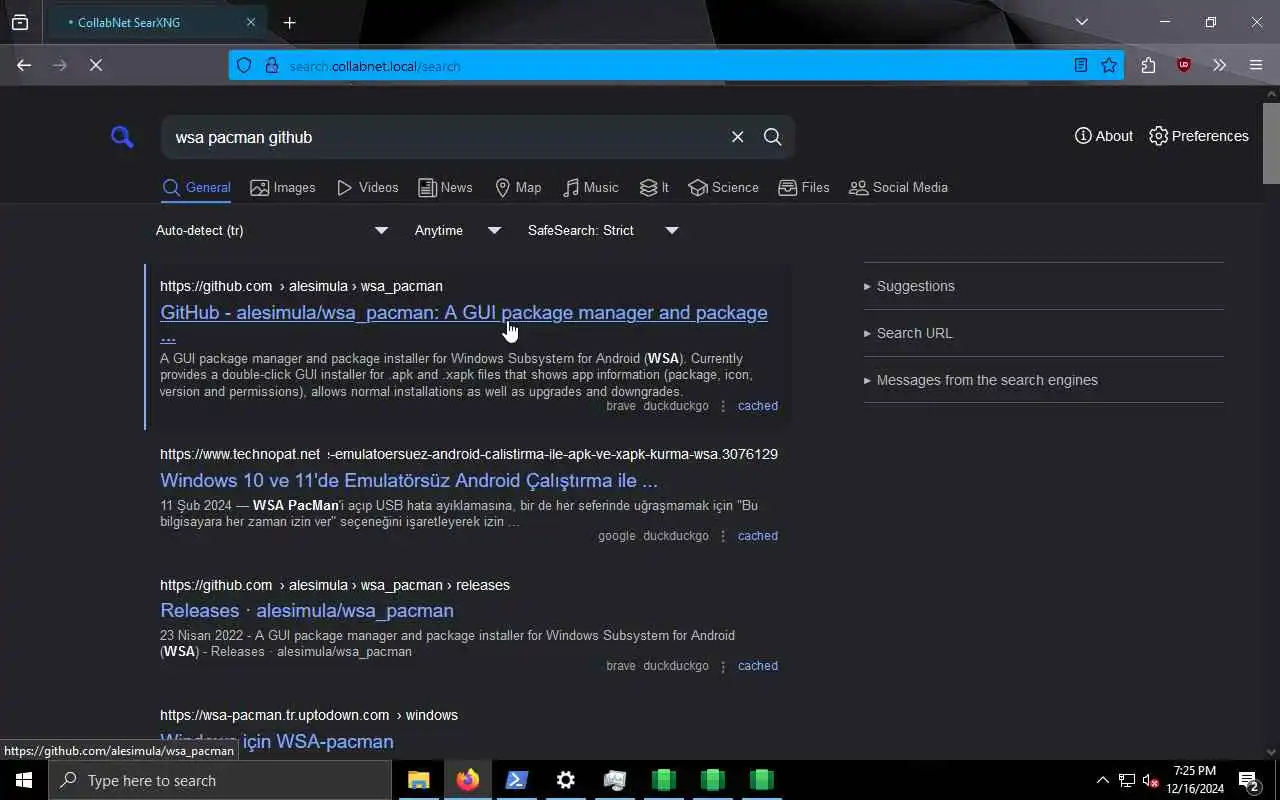Viewport: 1280px width, 800px height.
Task: Bookmark this page with star icon
Action: [x=1109, y=65]
